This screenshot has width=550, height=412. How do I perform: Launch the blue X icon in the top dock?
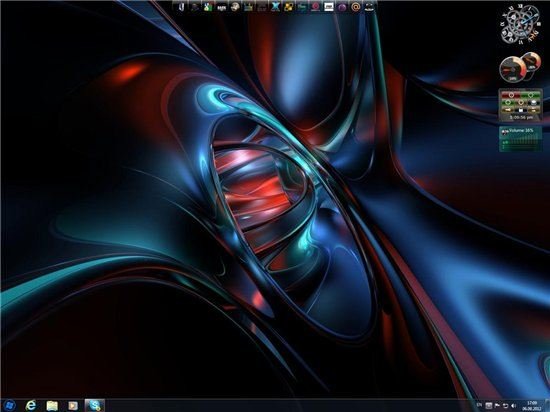click(275, 7)
